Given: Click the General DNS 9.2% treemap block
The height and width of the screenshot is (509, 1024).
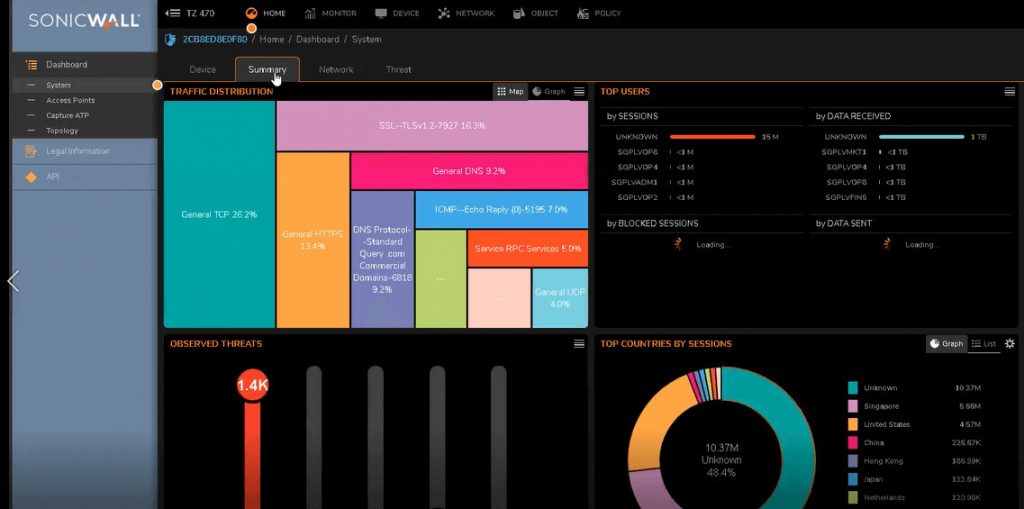Looking at the screenshot, I should tap(469, 171).
